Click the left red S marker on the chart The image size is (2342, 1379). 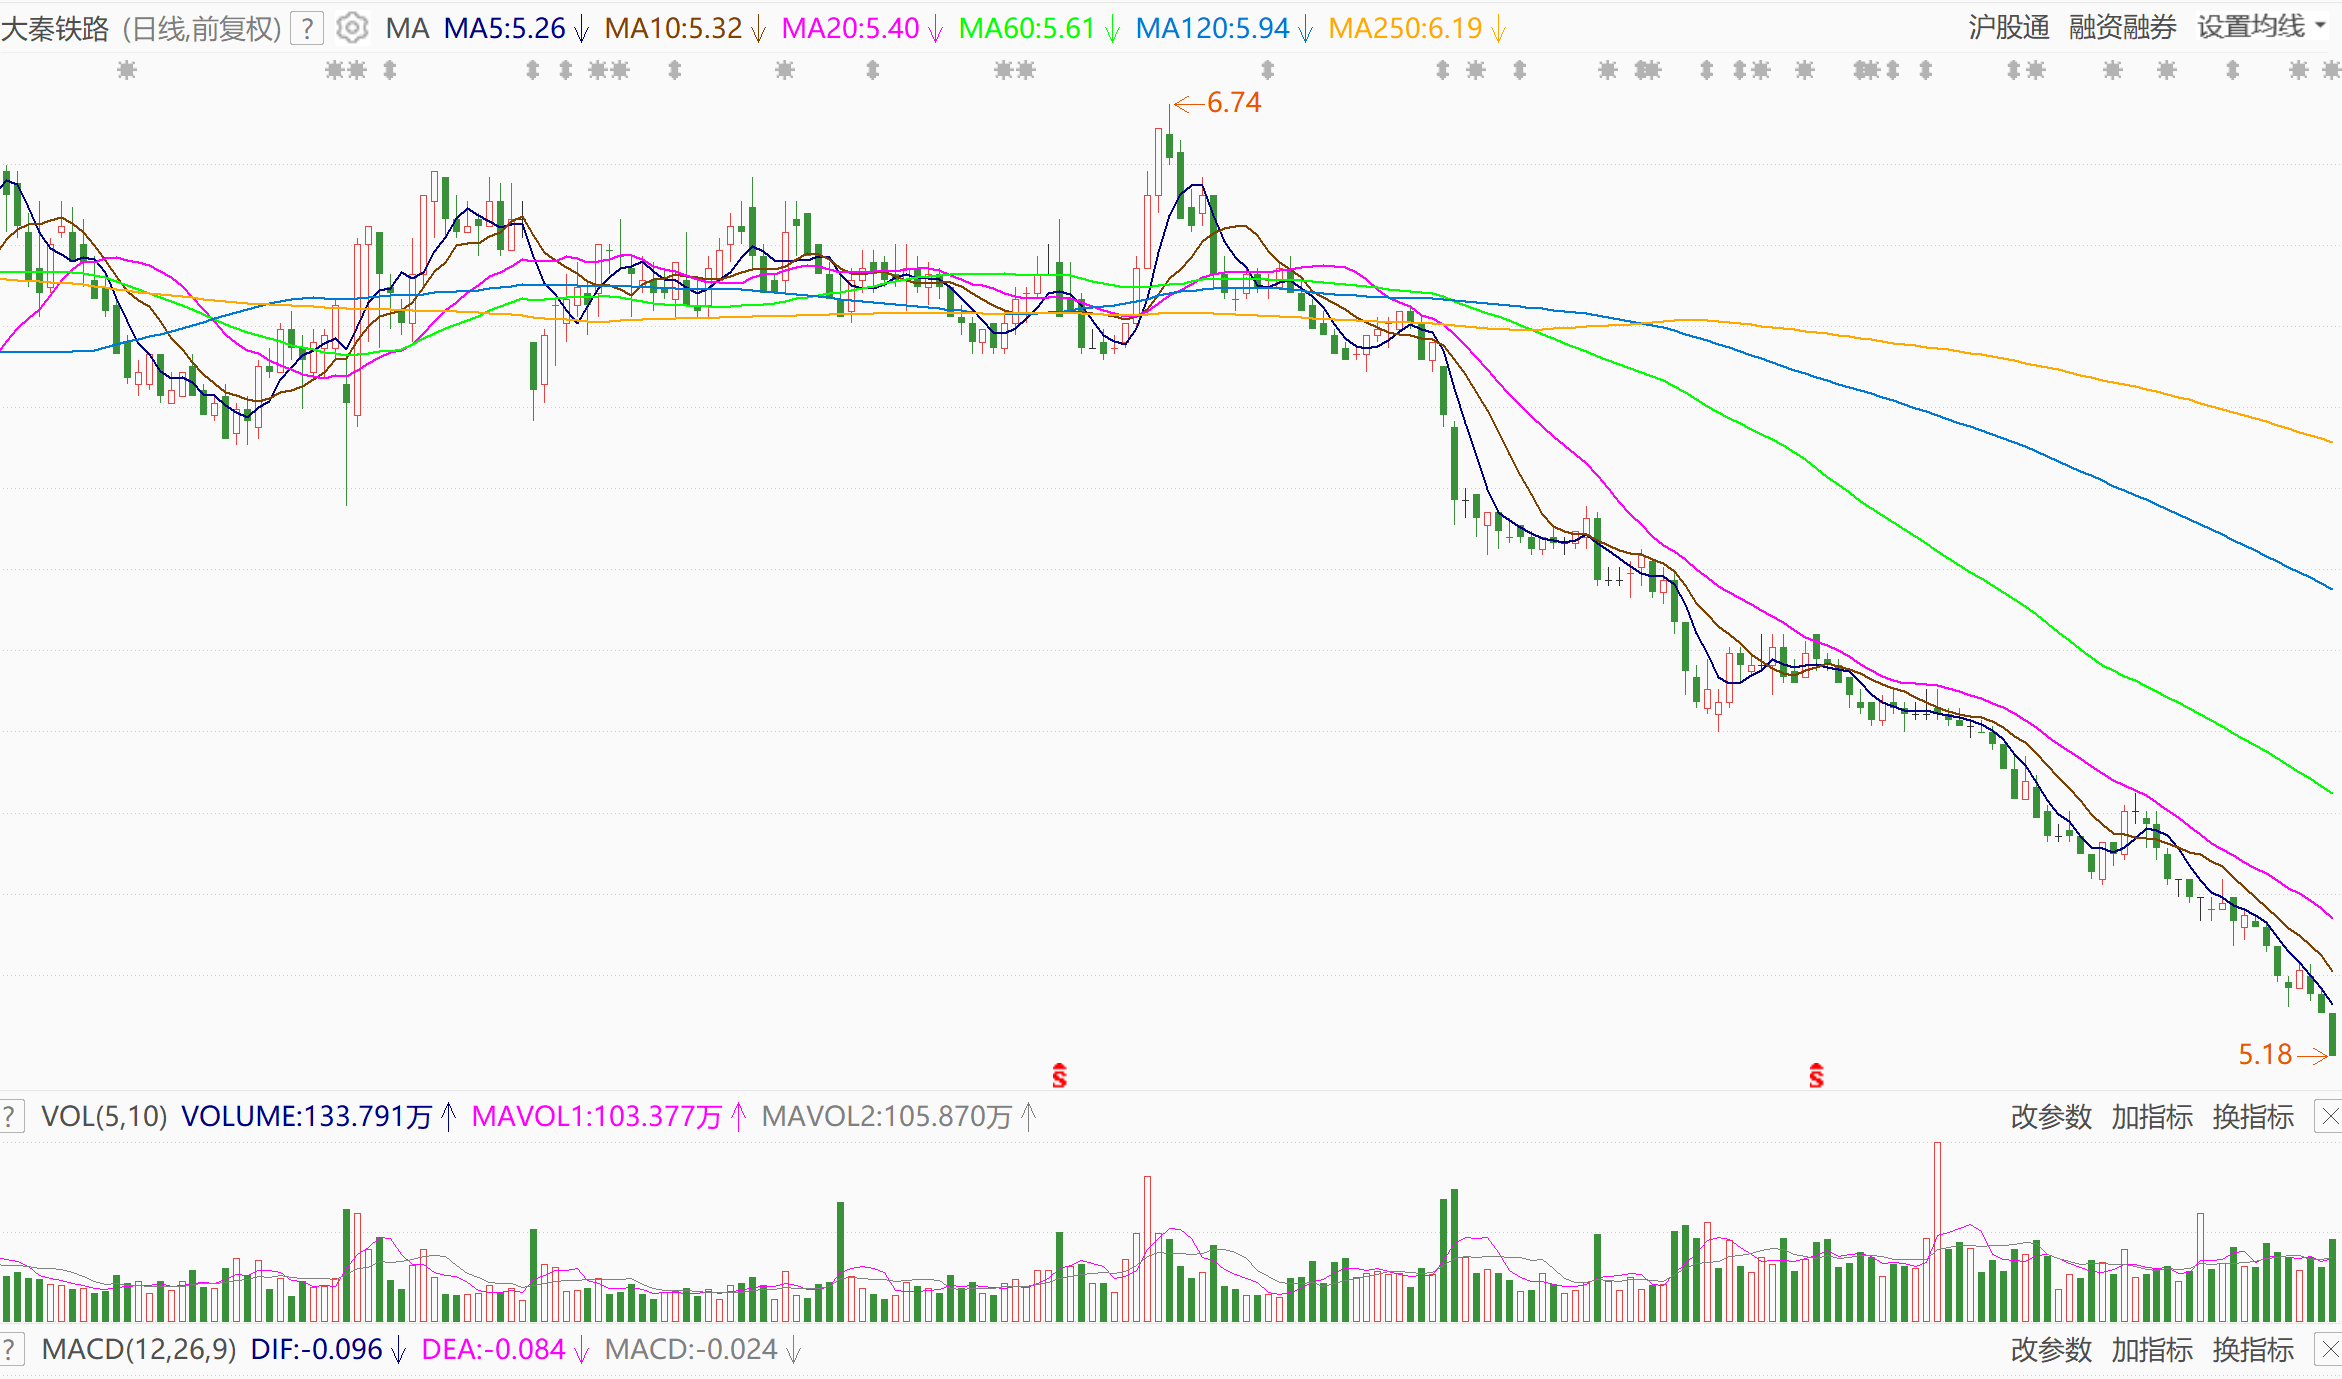(1059, 1076)
